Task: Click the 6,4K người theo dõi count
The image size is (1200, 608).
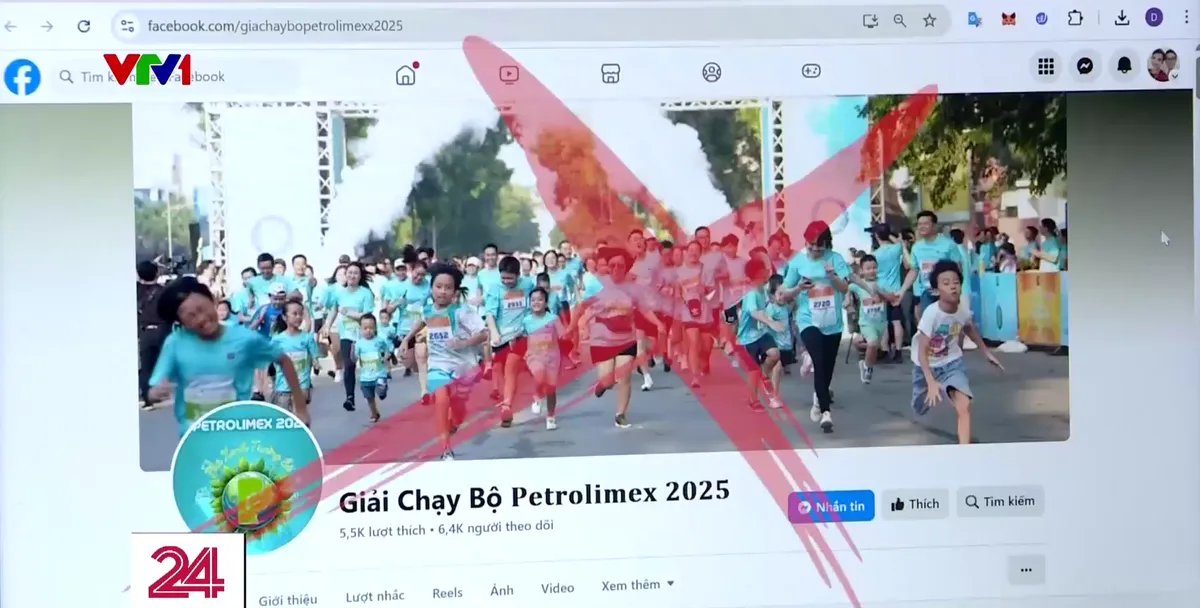Action: 495,527
